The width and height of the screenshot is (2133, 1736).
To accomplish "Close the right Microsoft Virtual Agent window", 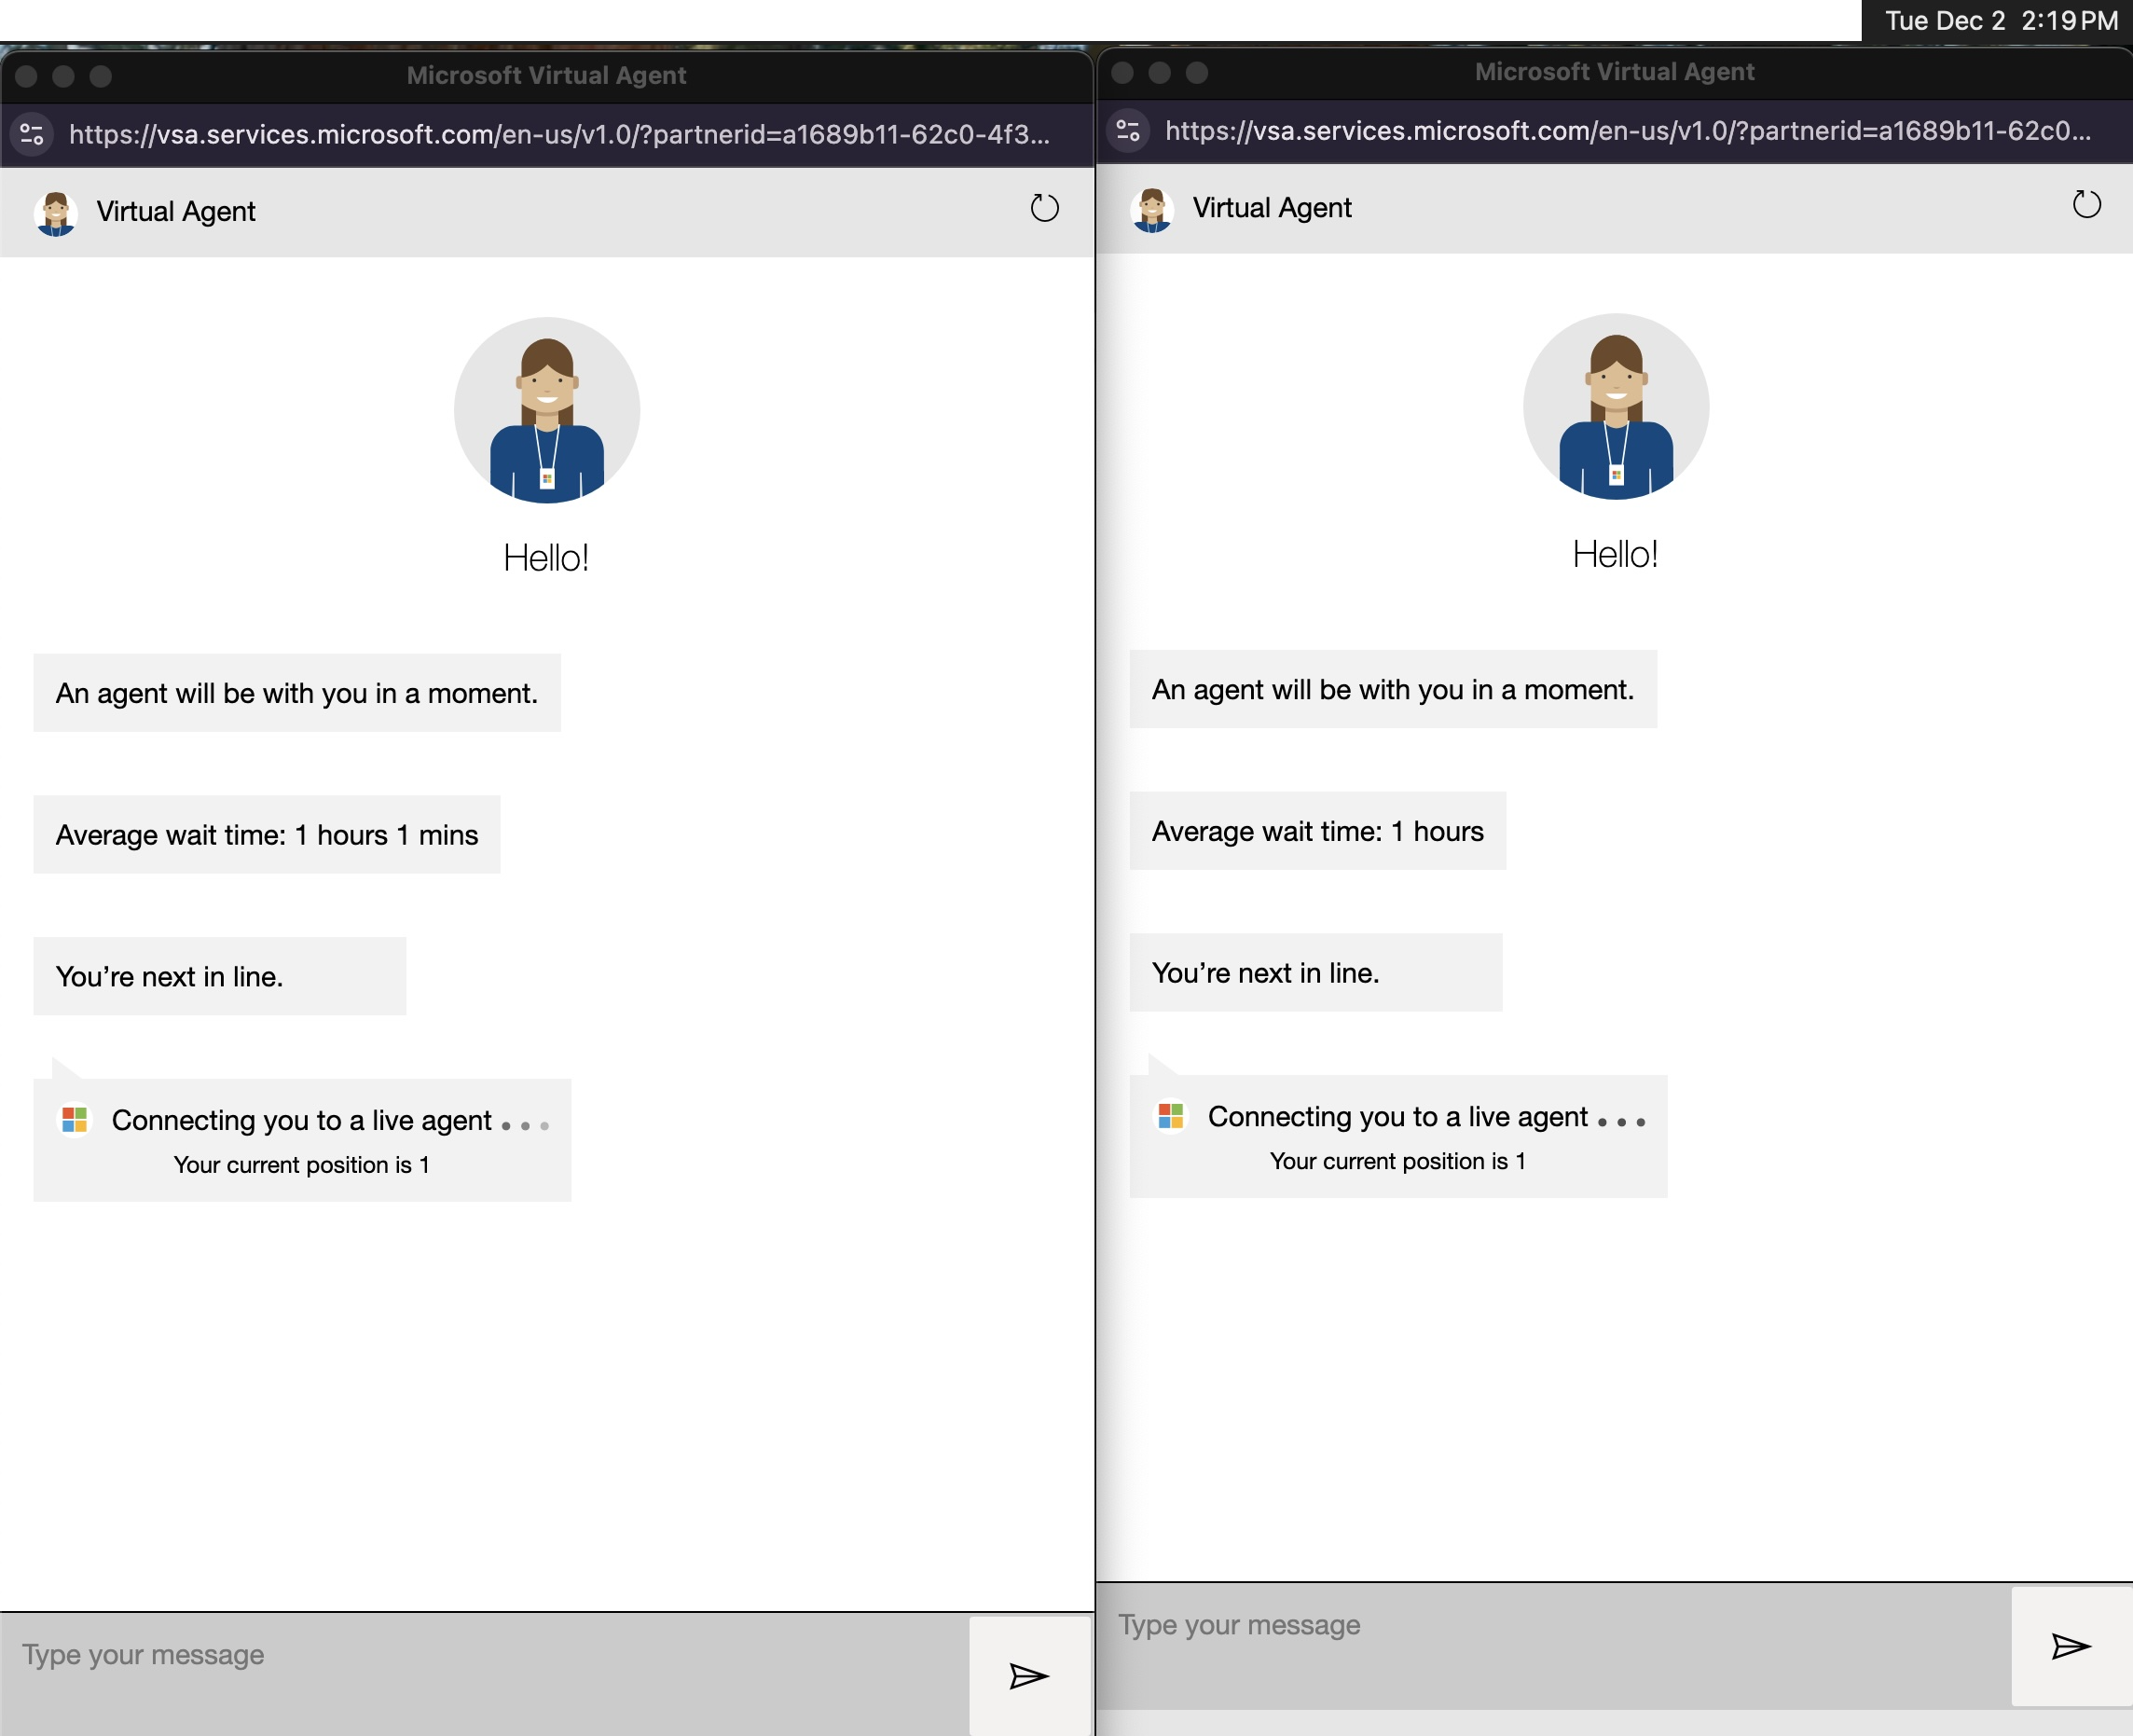I will pyautogui.click(x=1122, y=72).
